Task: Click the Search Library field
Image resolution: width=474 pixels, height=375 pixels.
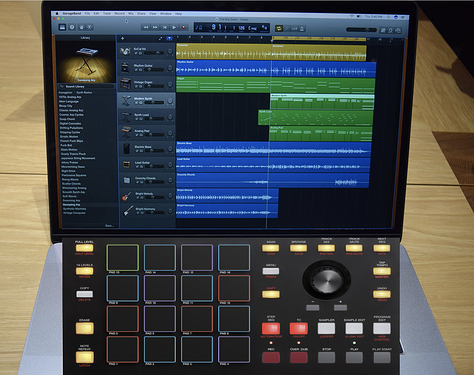Action: coord(86,87)
